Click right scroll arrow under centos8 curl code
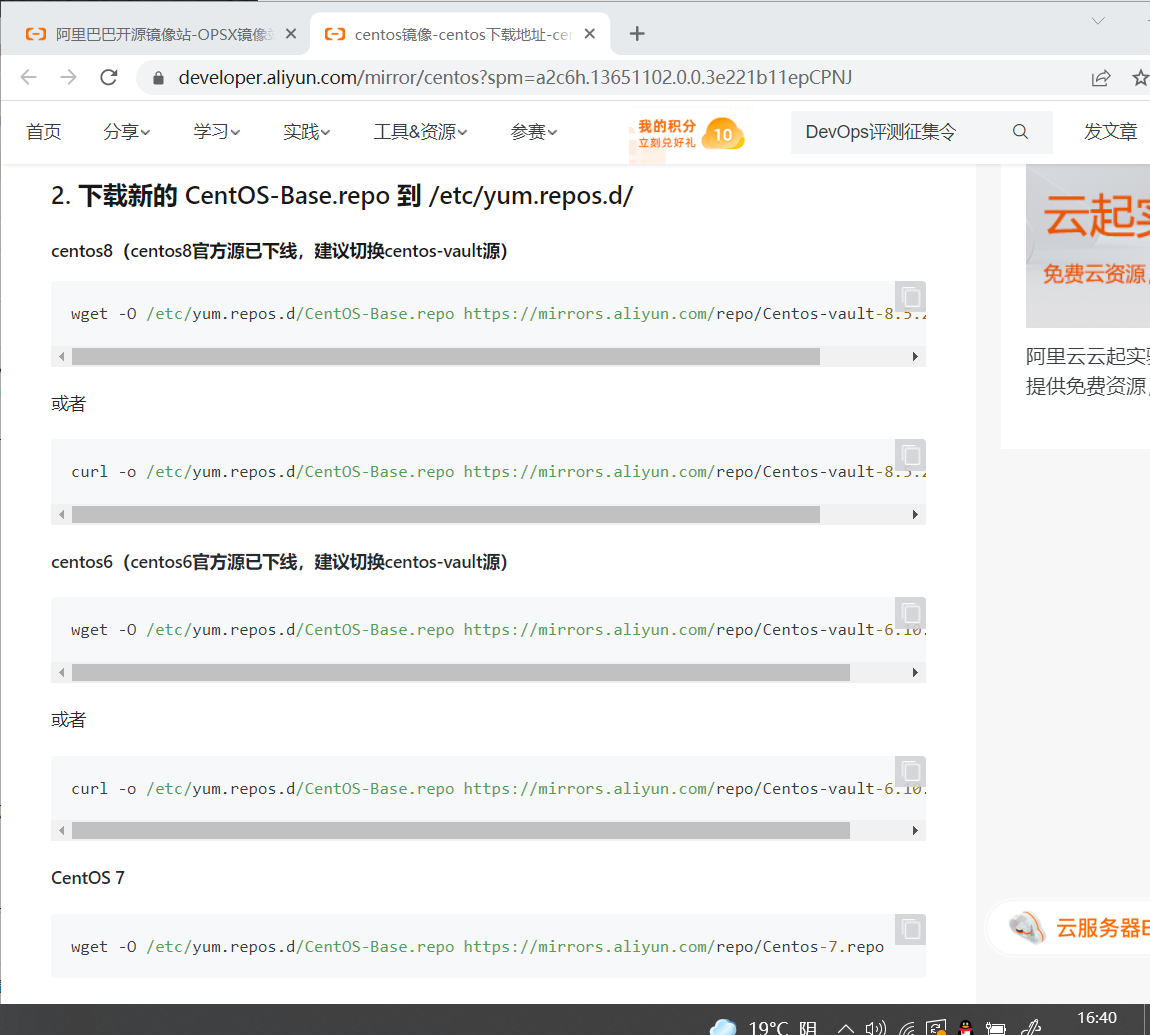The image size is (1150, 1035). [915, 515]
